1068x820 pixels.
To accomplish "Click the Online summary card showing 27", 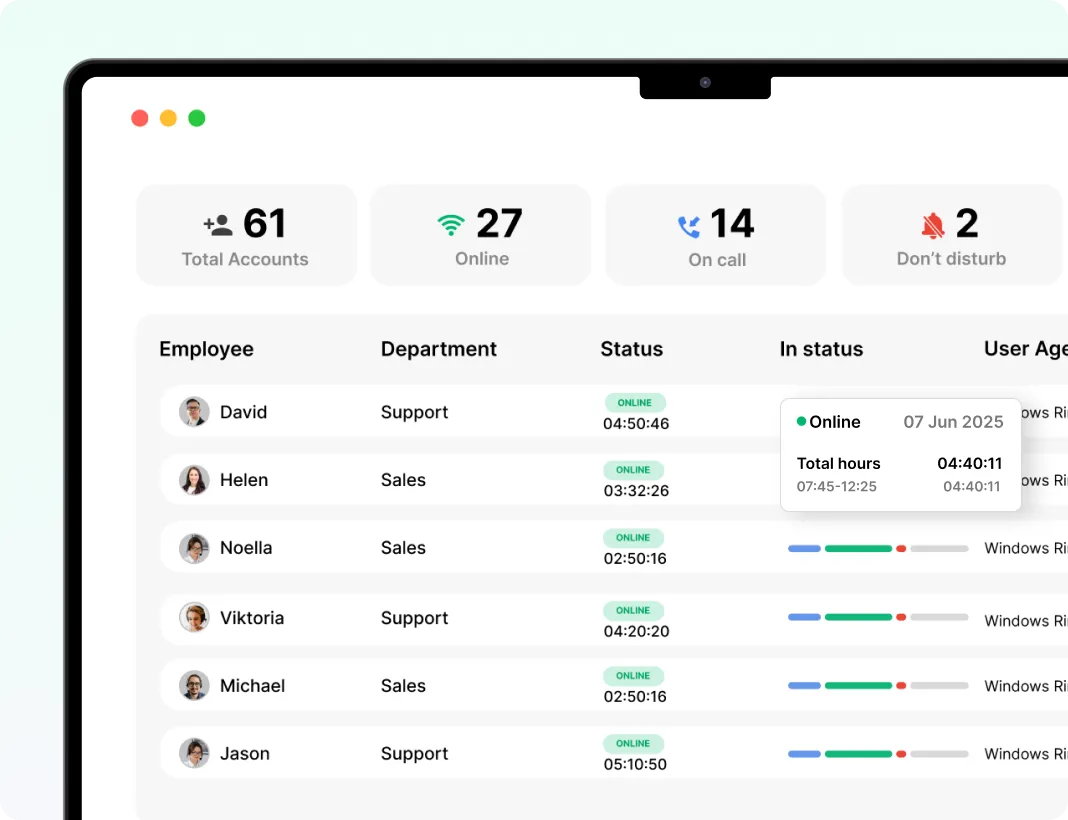I will point(480,234).
